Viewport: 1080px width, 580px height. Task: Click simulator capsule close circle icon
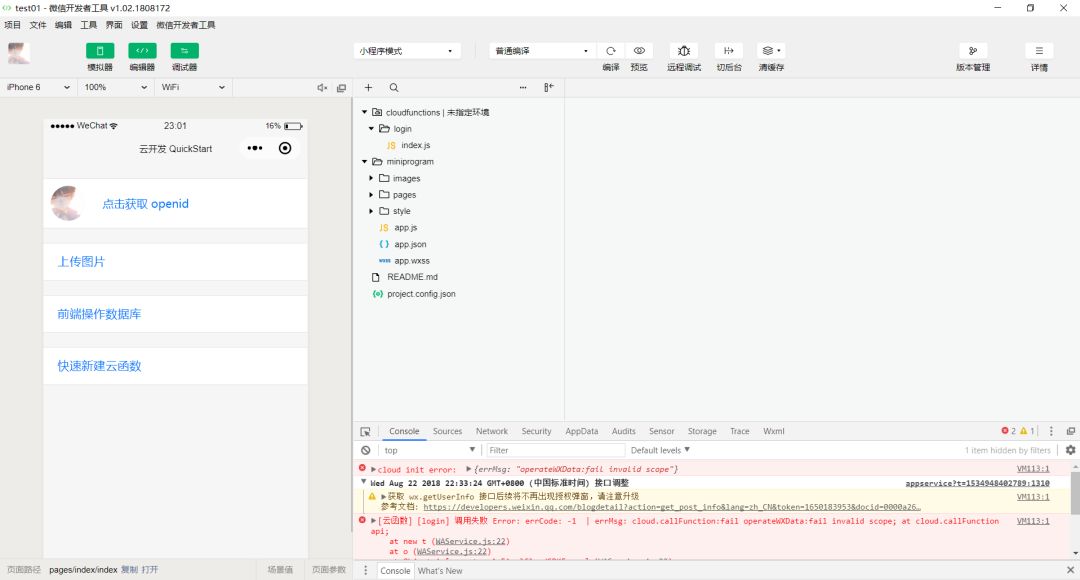coord(285,148)
